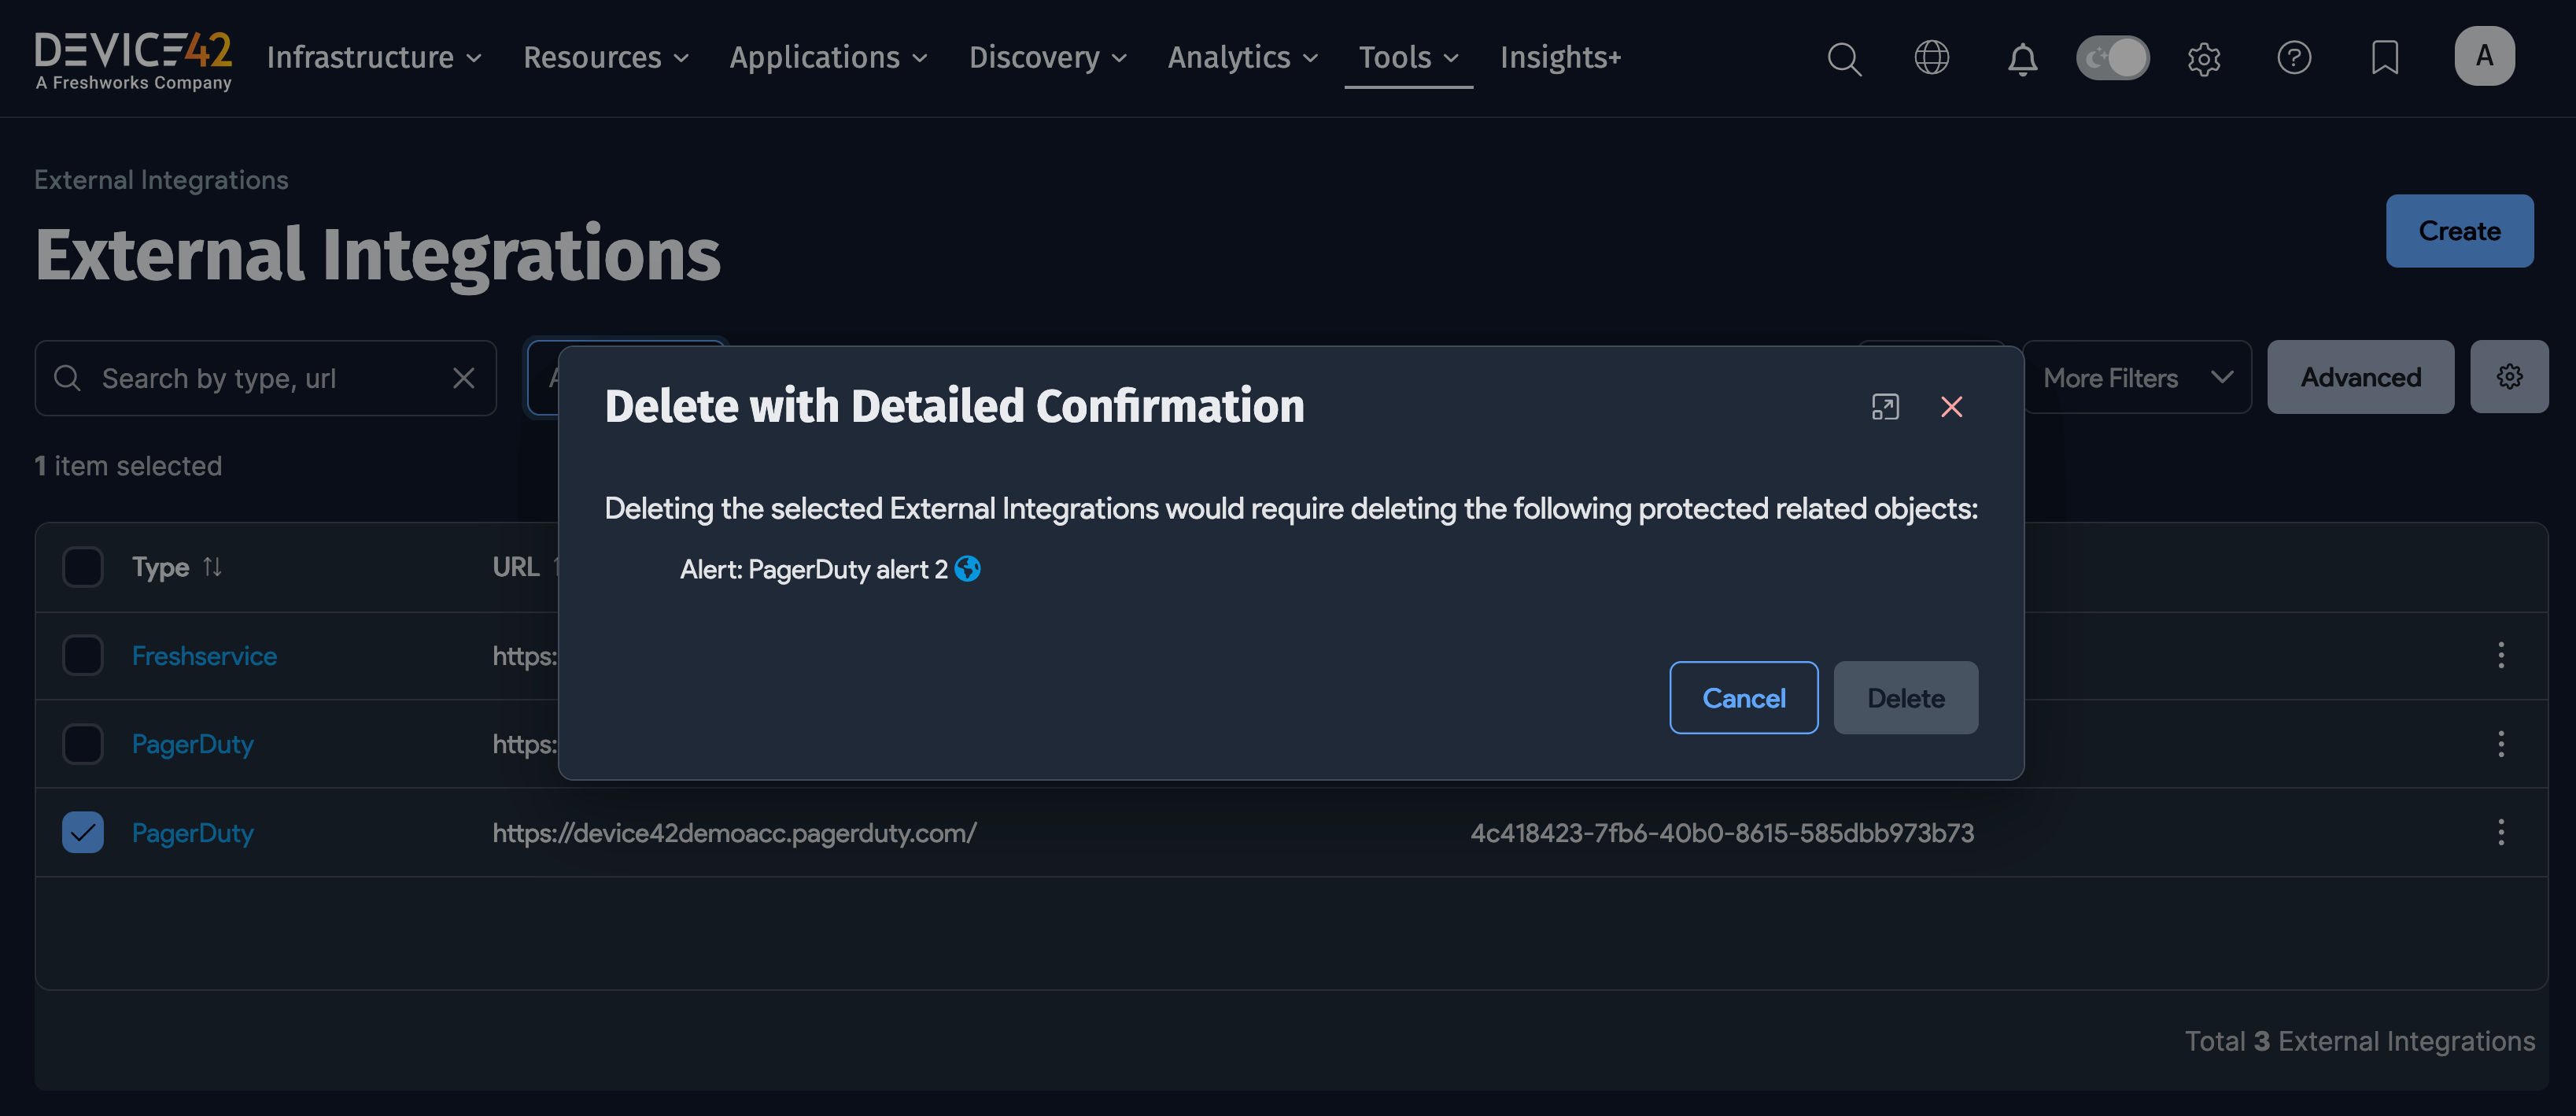Expand the More Filters dropdown
Screen dimensions: 2576x1116
pos(2138,377)
